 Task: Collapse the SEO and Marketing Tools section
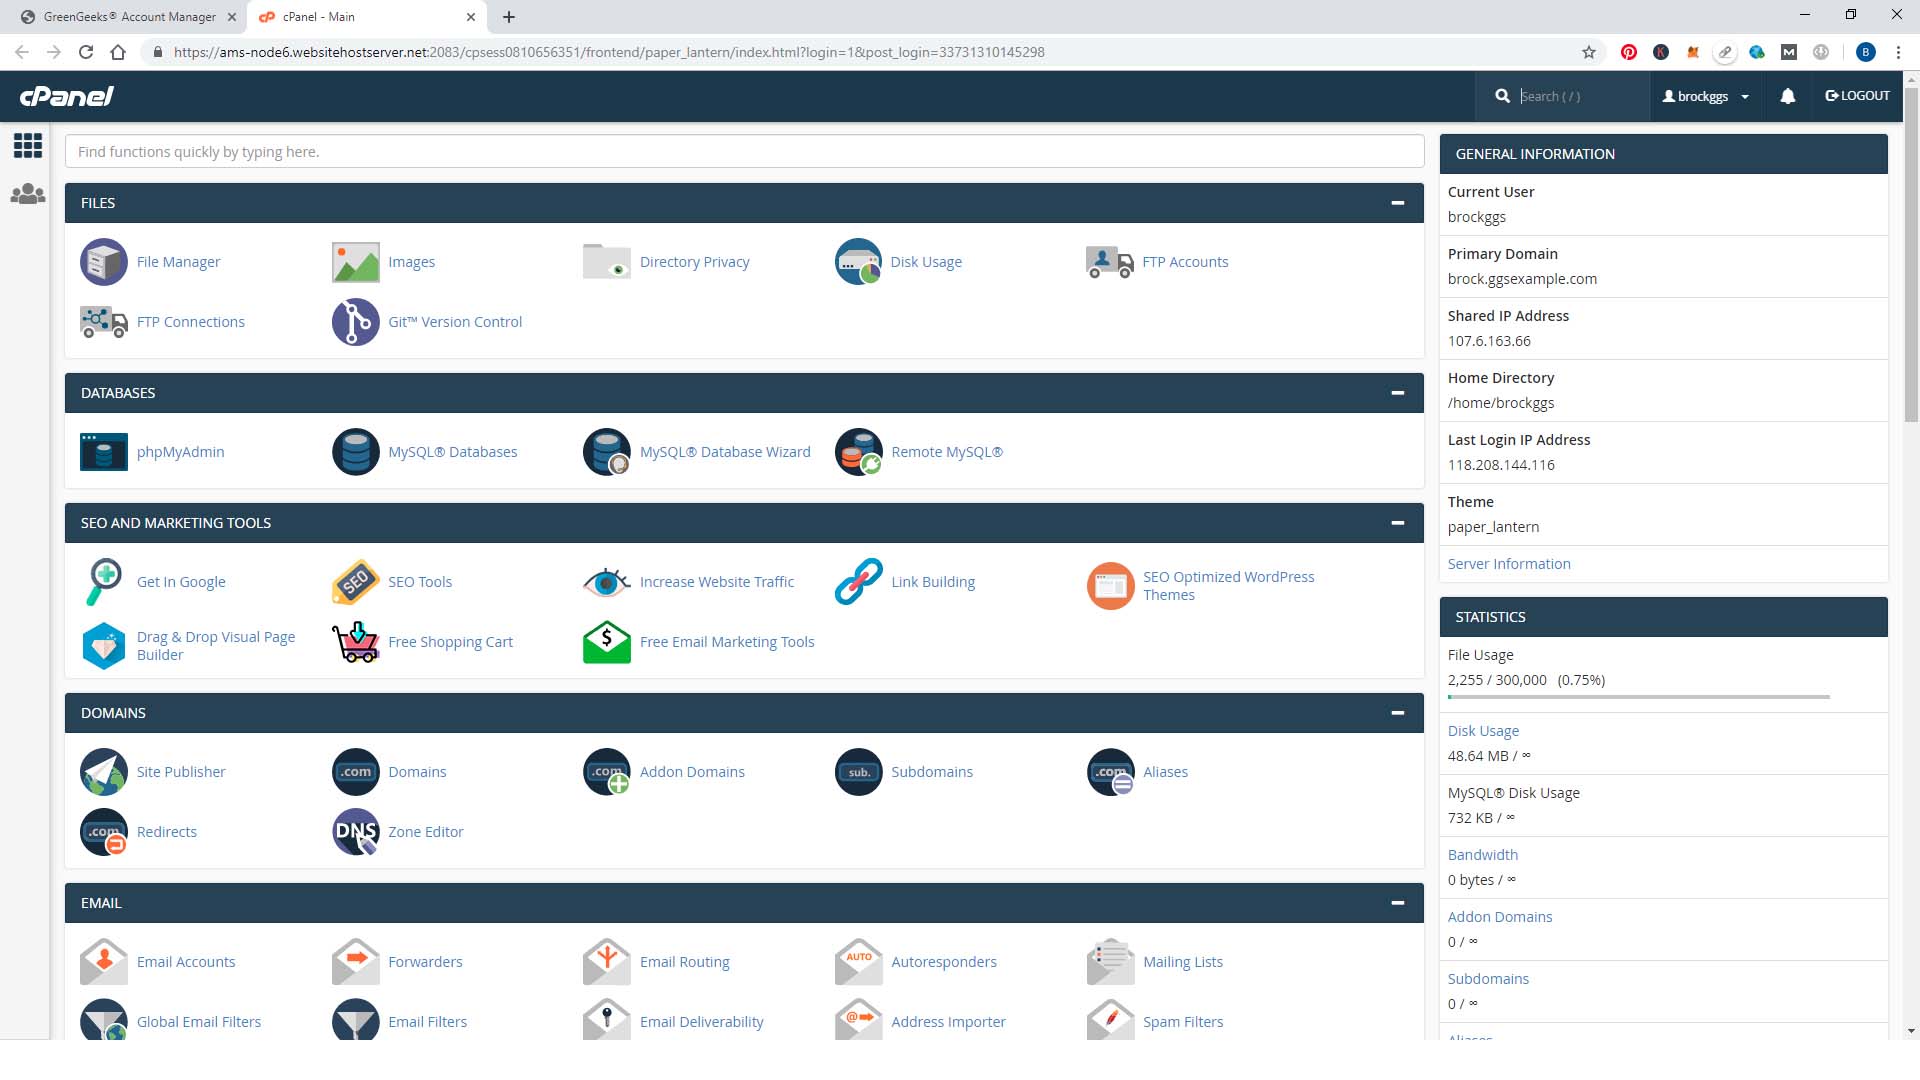[1397, 523]
